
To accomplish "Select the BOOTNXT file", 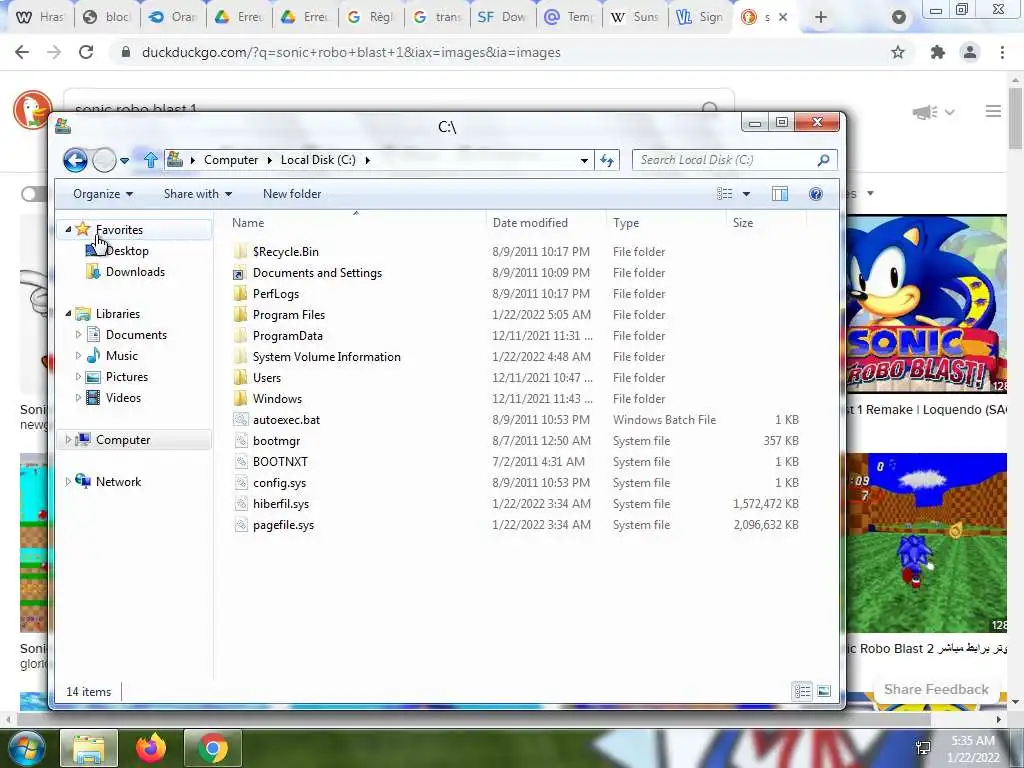I will click(280, 462).
